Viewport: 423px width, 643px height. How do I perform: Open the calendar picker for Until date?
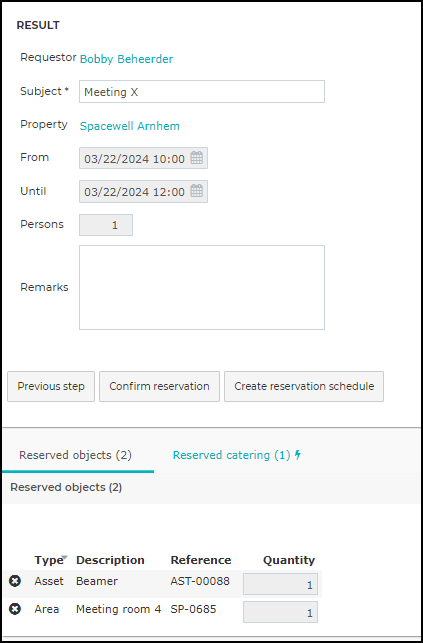click(x=197, y=191)
